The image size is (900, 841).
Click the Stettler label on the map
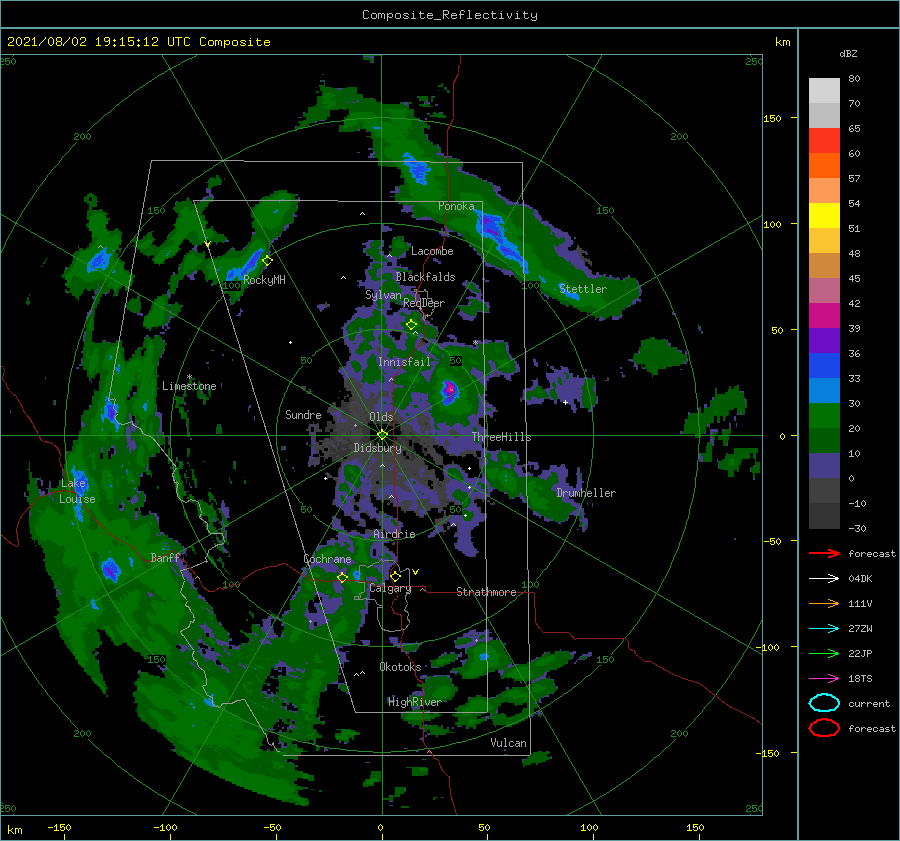pyautogui.click(x=583, y=289)
